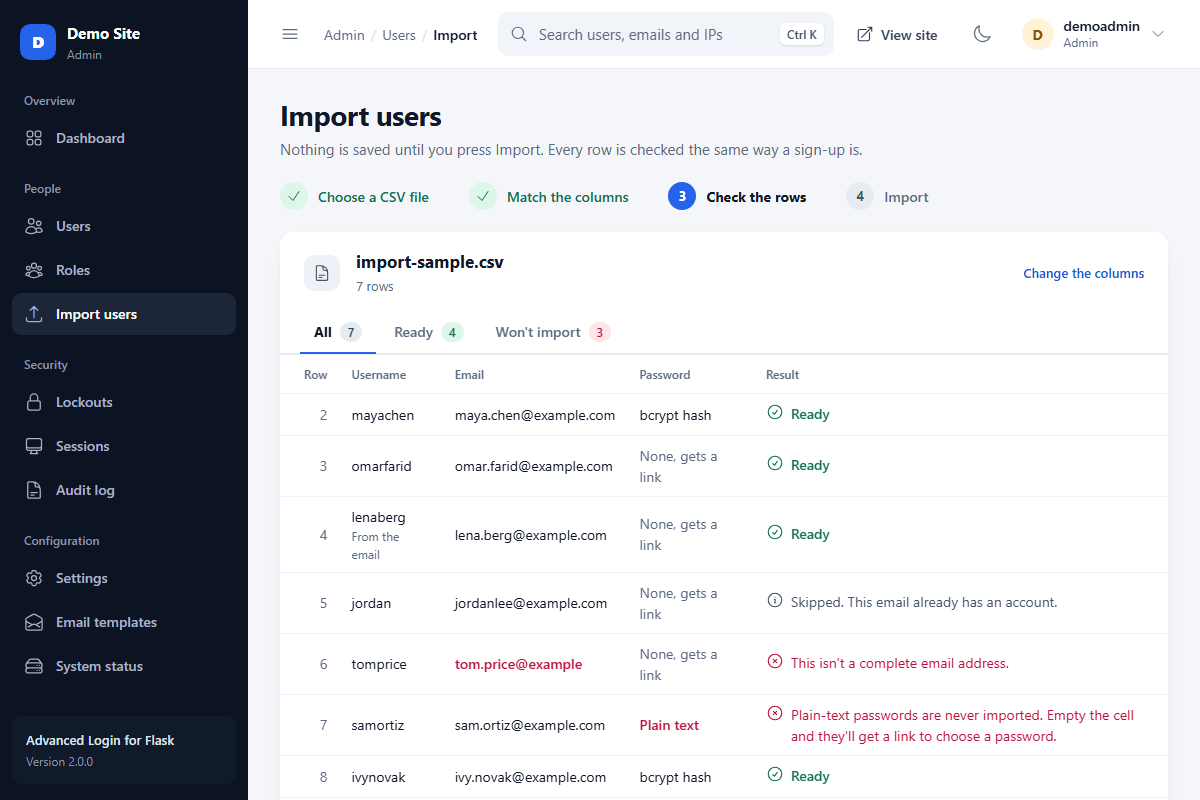Image resolution: width=1200 pixels, height=800 pixels.
Task: Go to the Check the rows step
Action: [737, 197]
